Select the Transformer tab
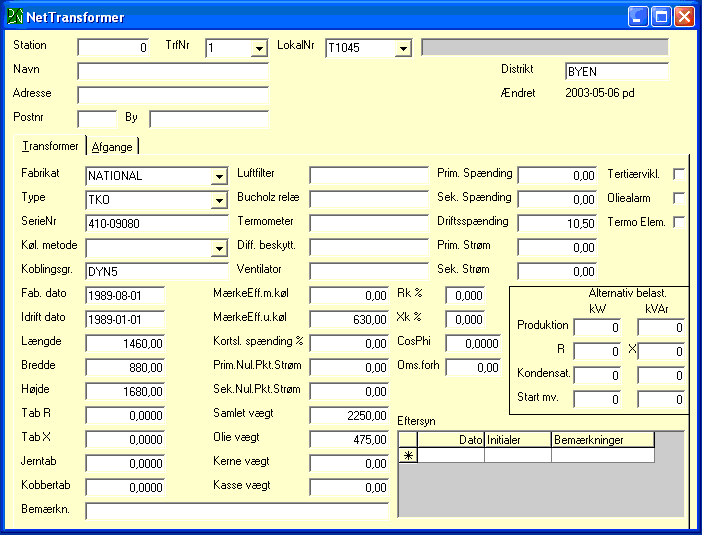 click(50, 147)
